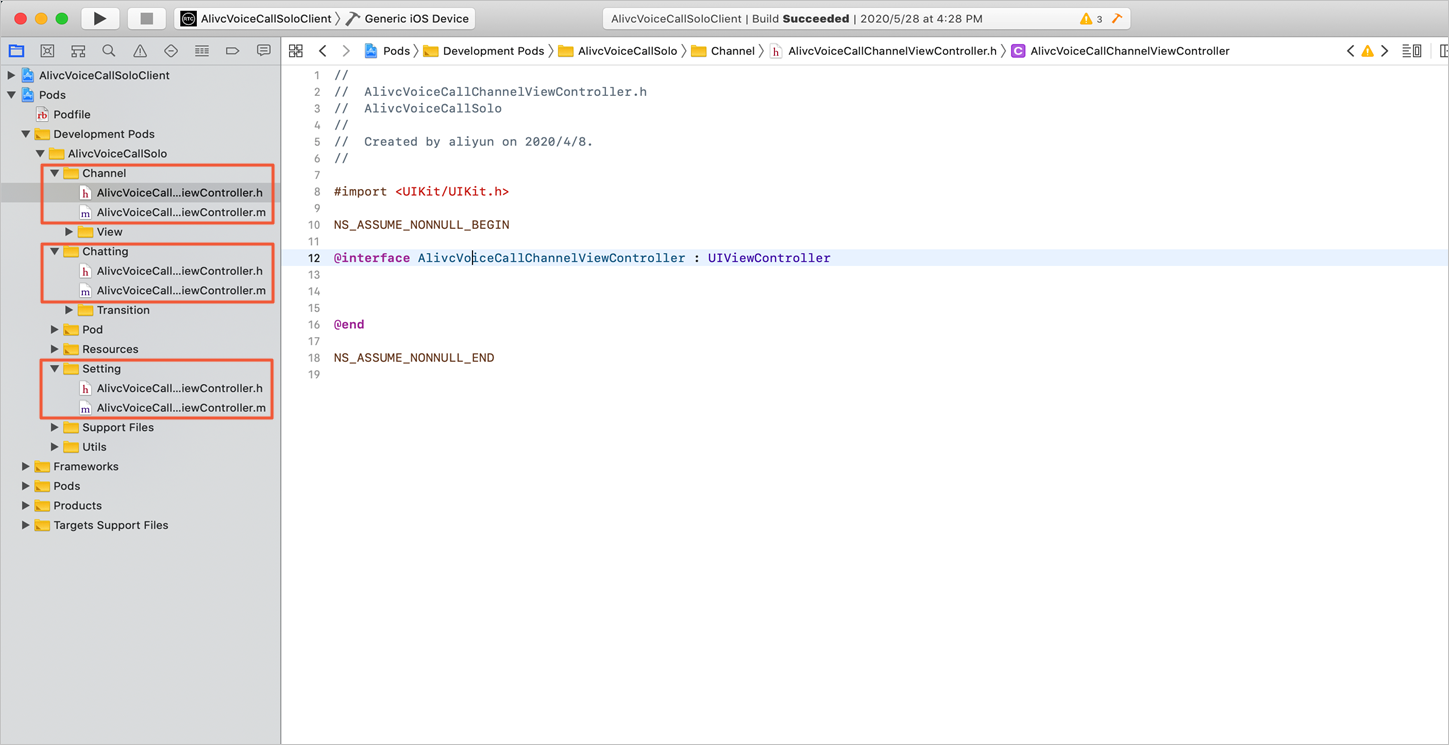
Task: Add editor on the right
Action: (1443, 51)
